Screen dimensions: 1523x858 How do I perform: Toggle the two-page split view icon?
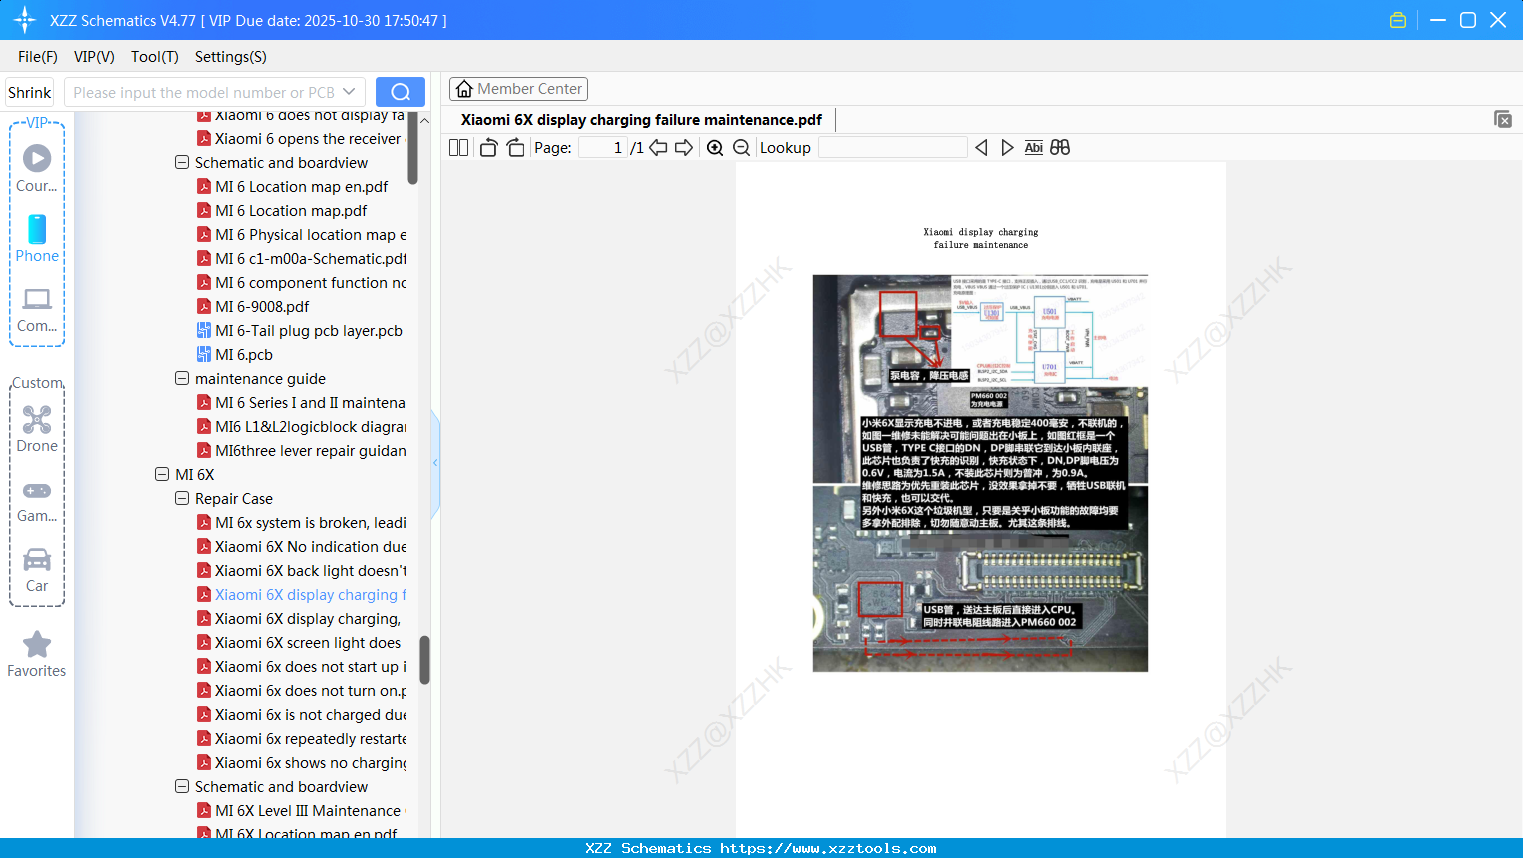pos(458,148)
